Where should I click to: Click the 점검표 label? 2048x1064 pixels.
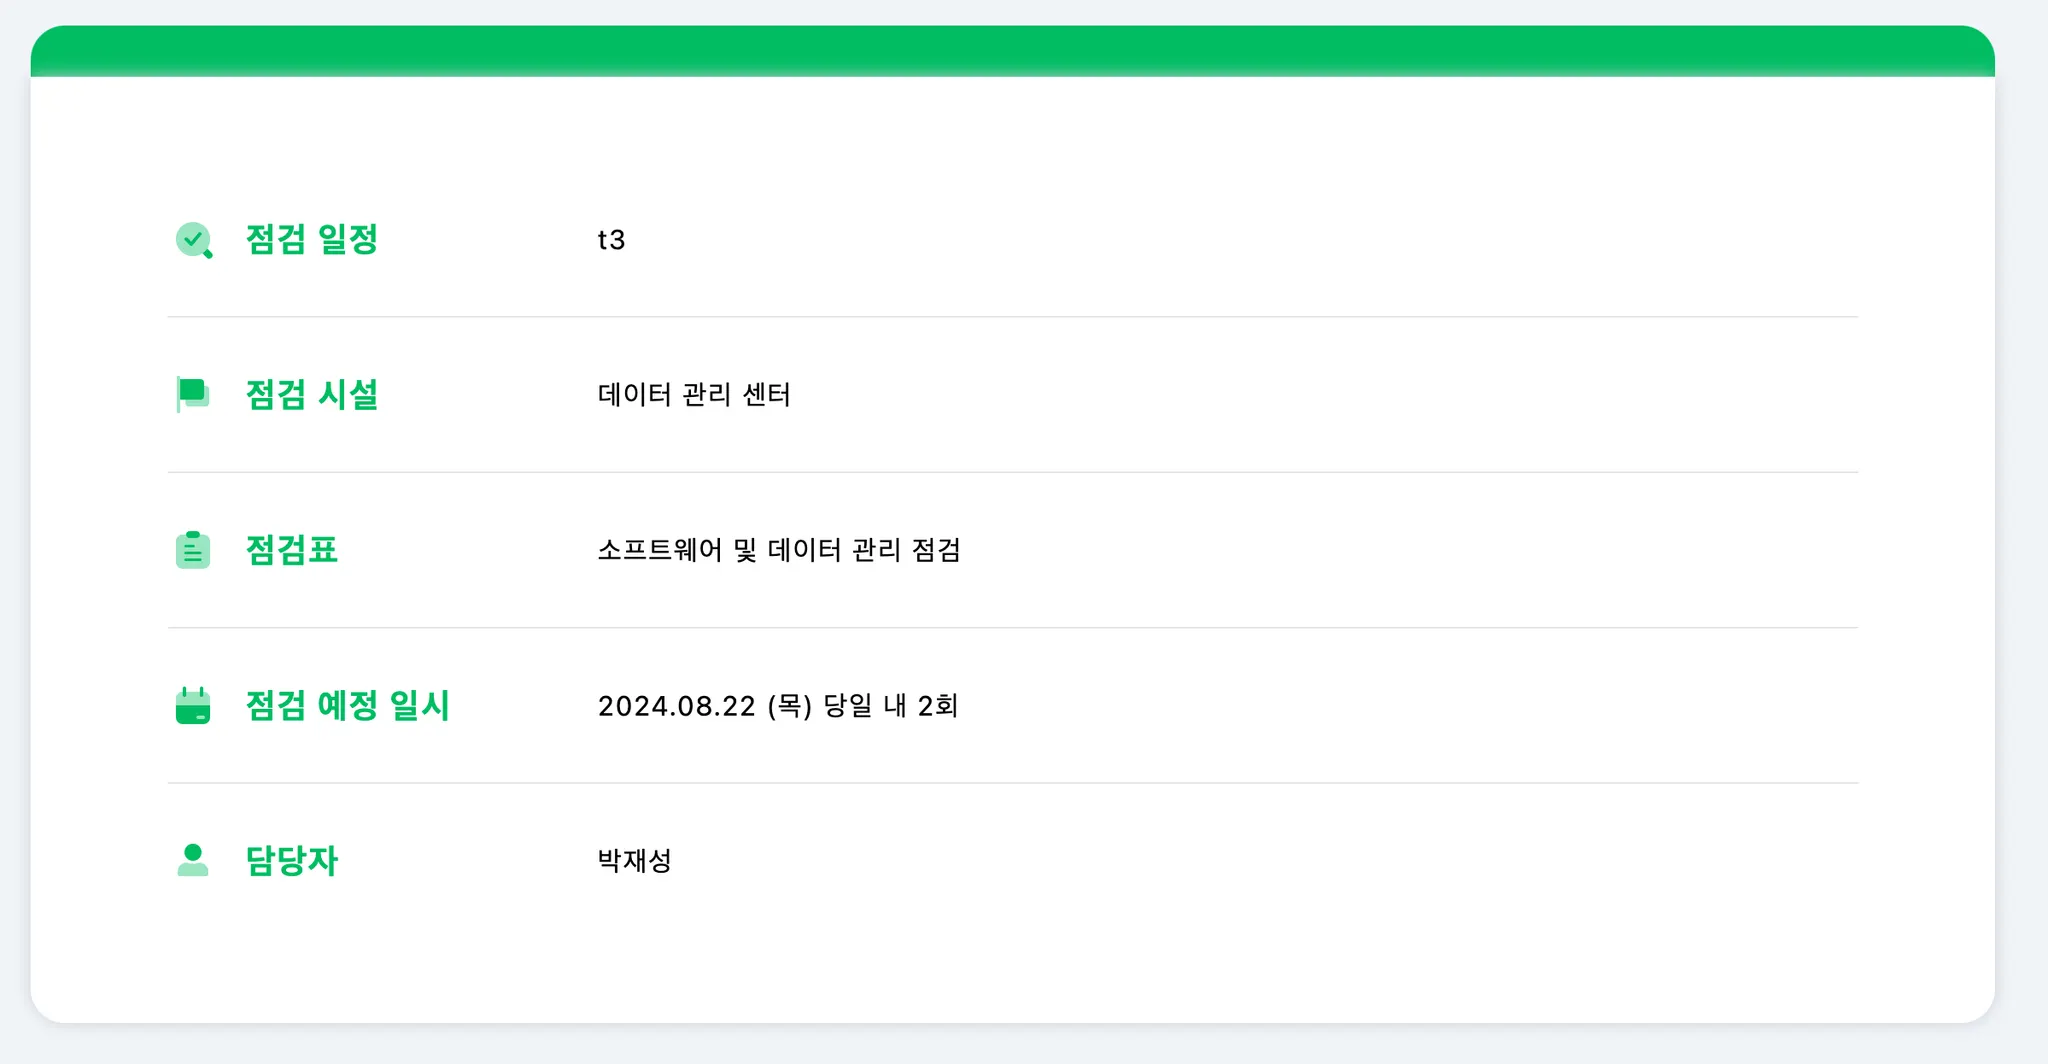click(291, 550)
